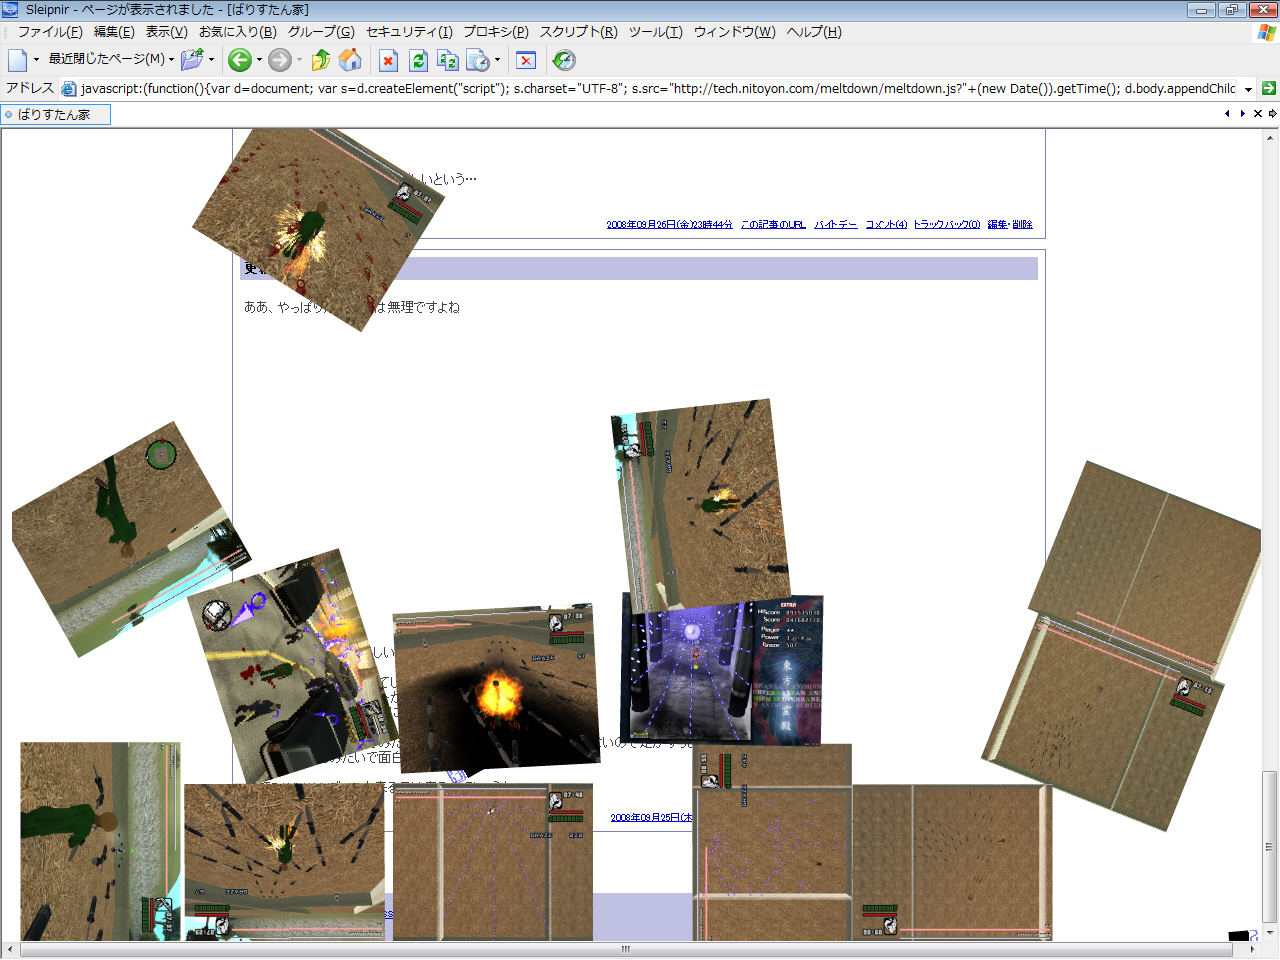Click the vertical scrollbar thumb
Screen dimensions: 1280x960
pyautogui.click(x=1269, y=846)
